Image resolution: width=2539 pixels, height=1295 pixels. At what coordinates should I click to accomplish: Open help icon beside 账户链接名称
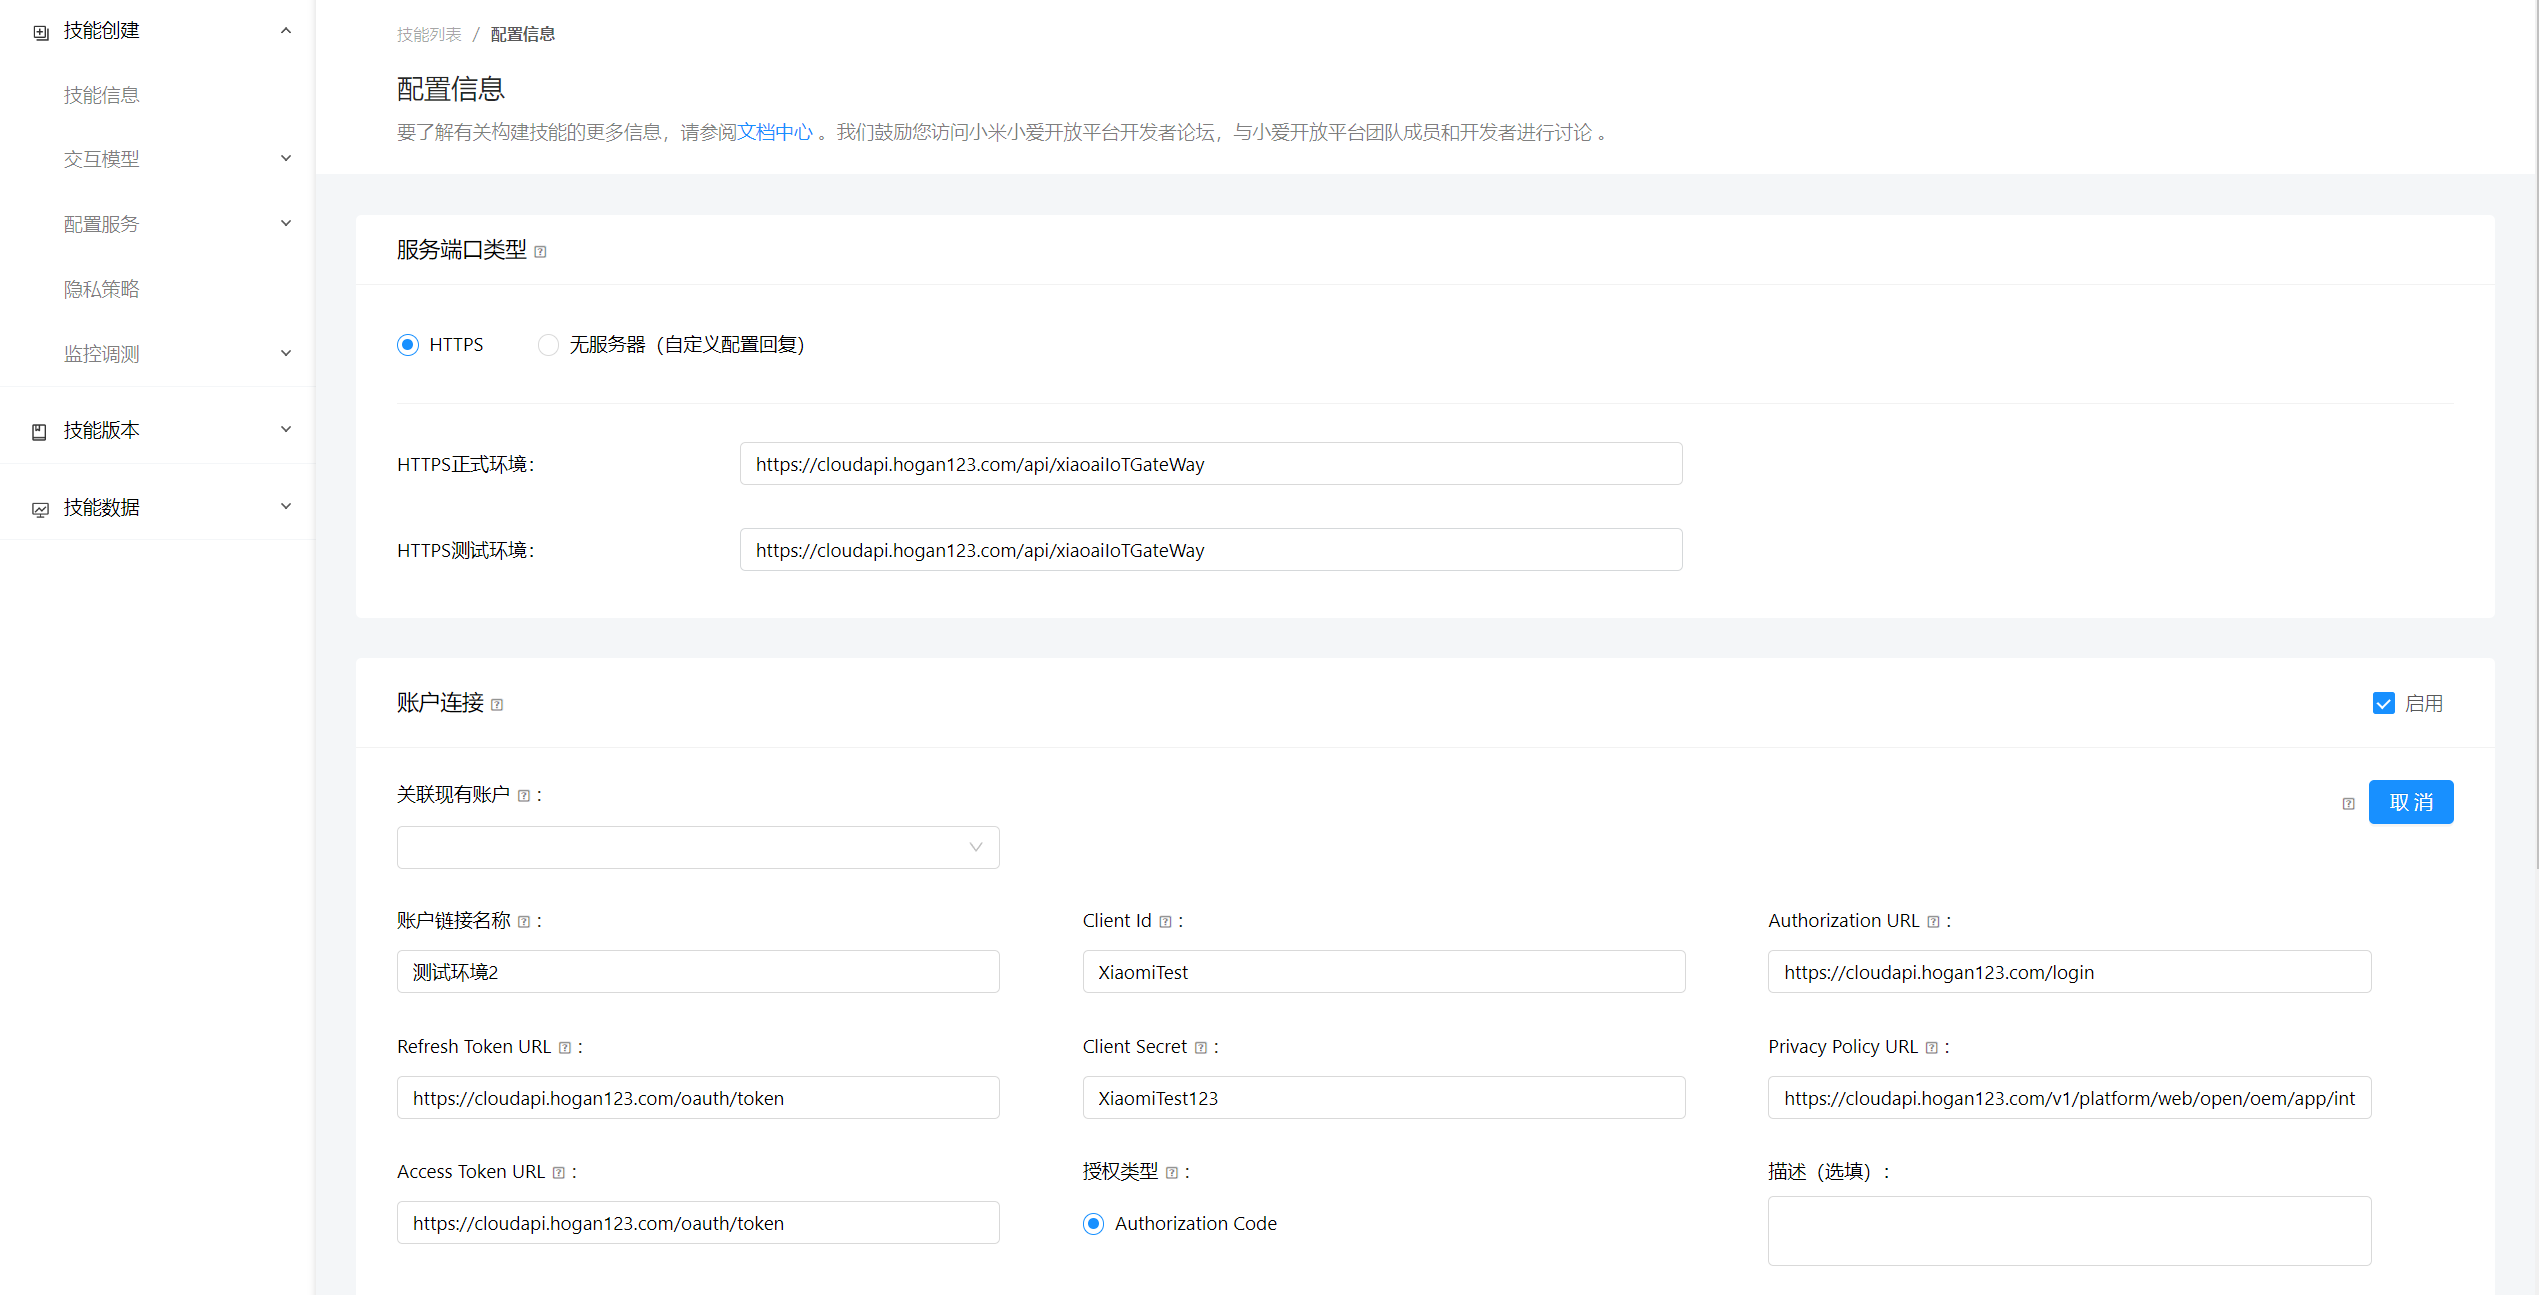[x=523, y=921]
